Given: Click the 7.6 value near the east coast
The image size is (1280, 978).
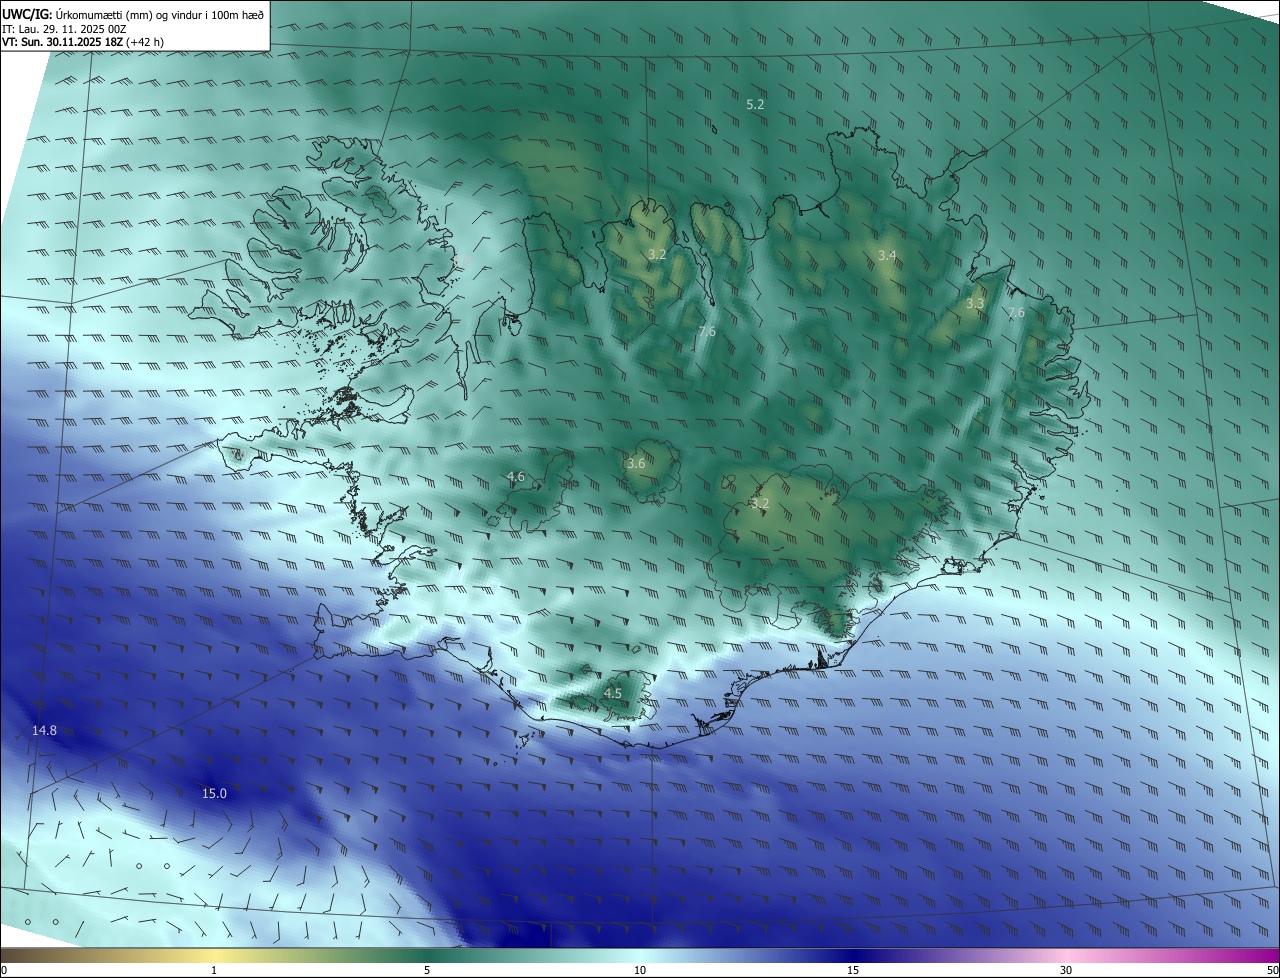Looking at the screenshot, I should (x=1016, y=313).
